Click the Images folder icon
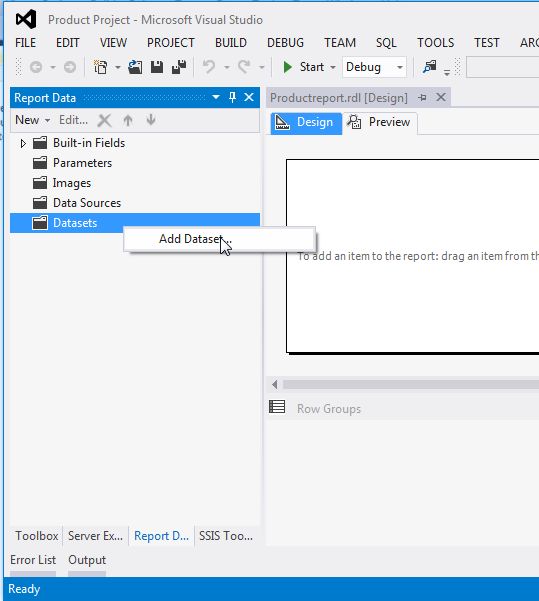The width and height of the screenshot is (539, 601). (x=40, y=183)
